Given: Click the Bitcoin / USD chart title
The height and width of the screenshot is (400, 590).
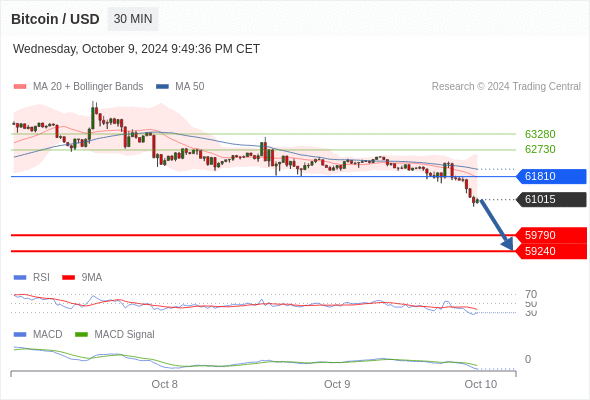Looking at the screenshot, I should coord(55,19).
